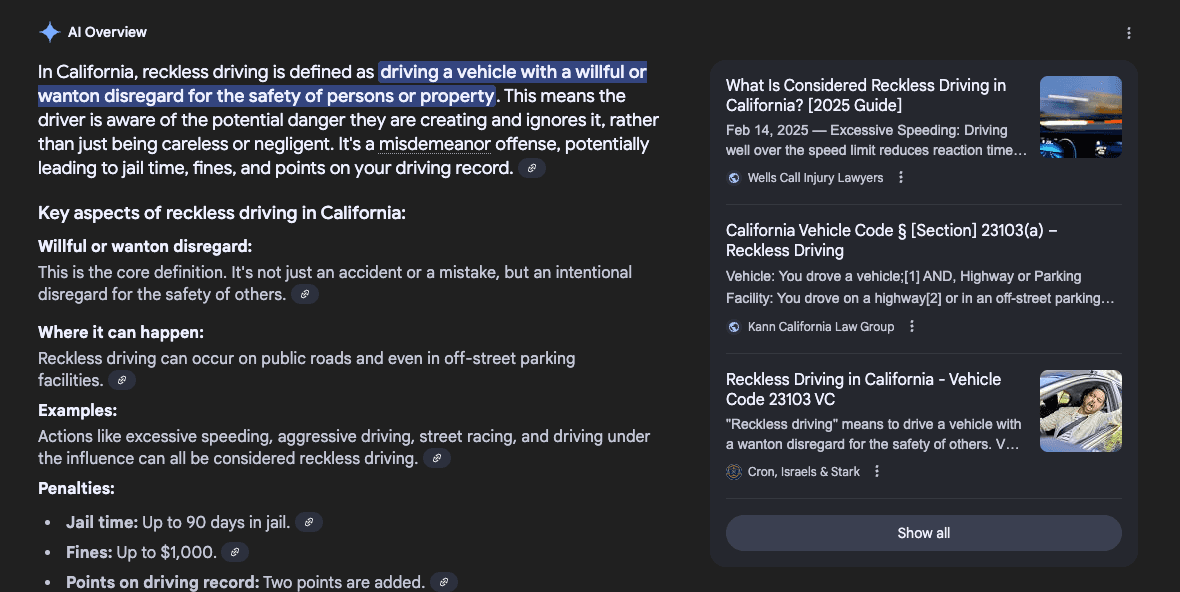
Task: Click the link icon after "parking facilities"
Action: pos(122,380)
